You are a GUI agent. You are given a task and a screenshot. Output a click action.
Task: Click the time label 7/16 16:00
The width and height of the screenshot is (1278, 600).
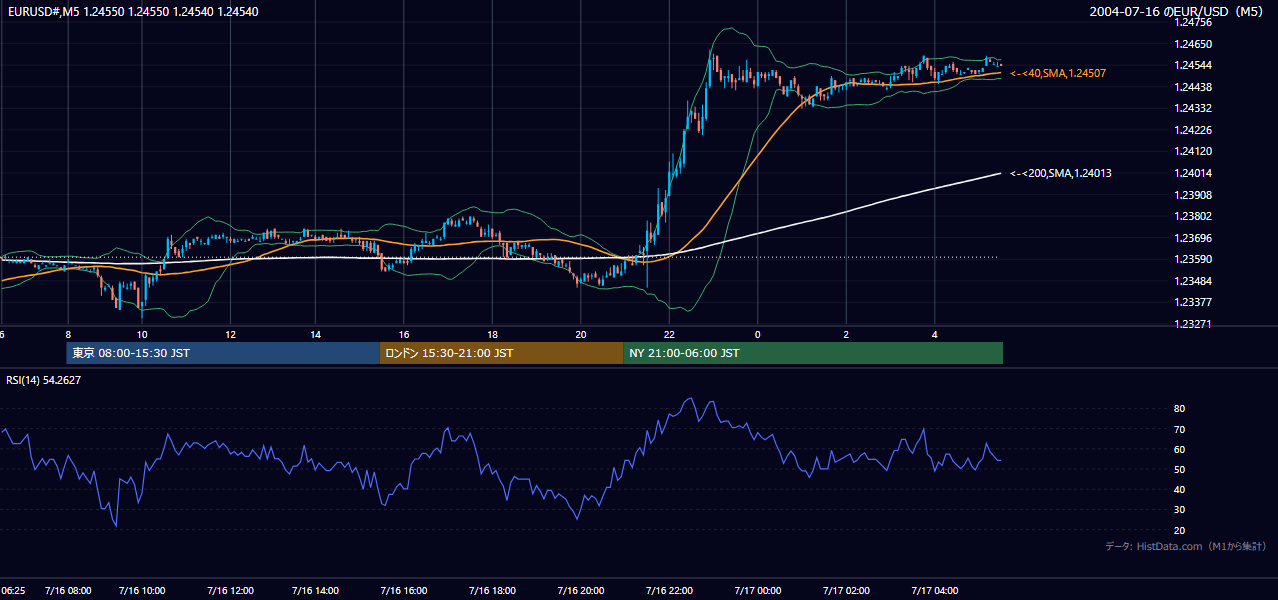pyautogui.click(x=405, y=591)
